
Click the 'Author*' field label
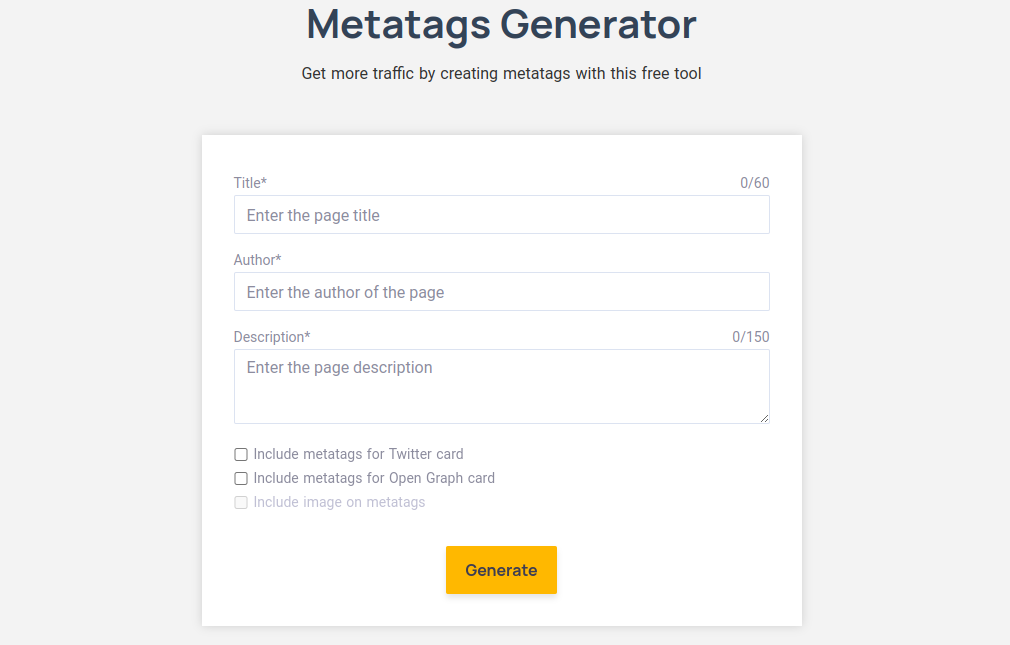(x=257, y=260)
